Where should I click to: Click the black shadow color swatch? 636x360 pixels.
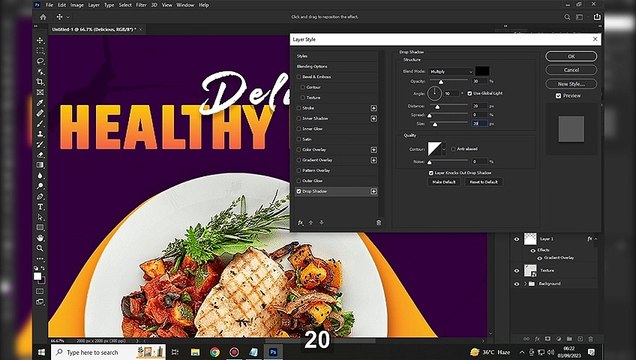pyautogui.click(x=482, y=71)
